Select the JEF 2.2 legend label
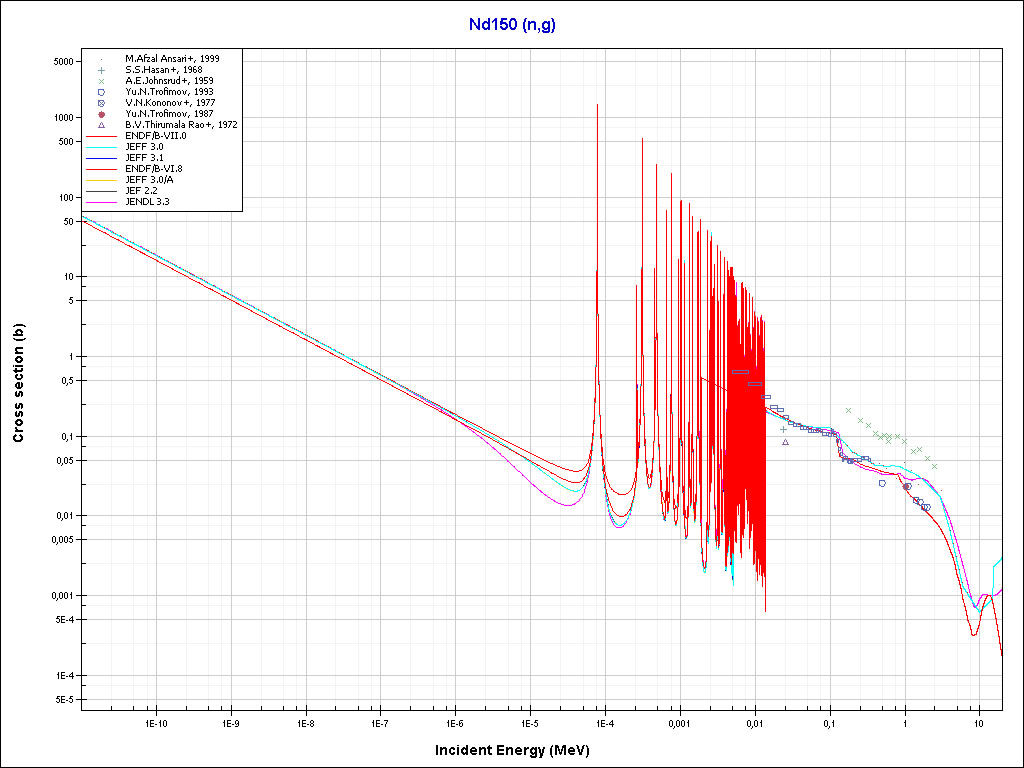 pos(142,191)
